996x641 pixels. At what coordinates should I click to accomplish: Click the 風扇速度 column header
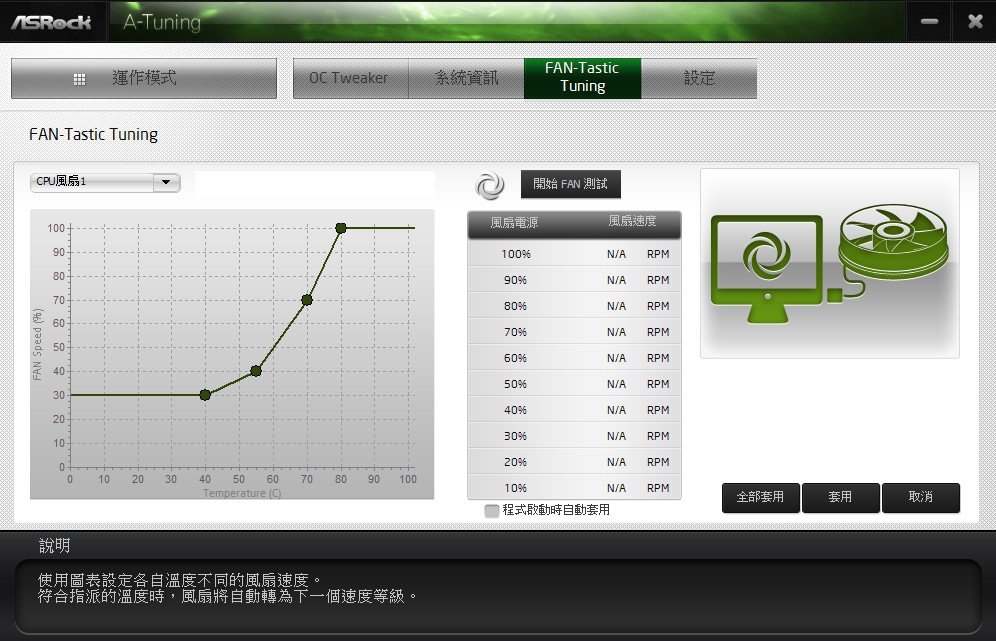[632, 221]
